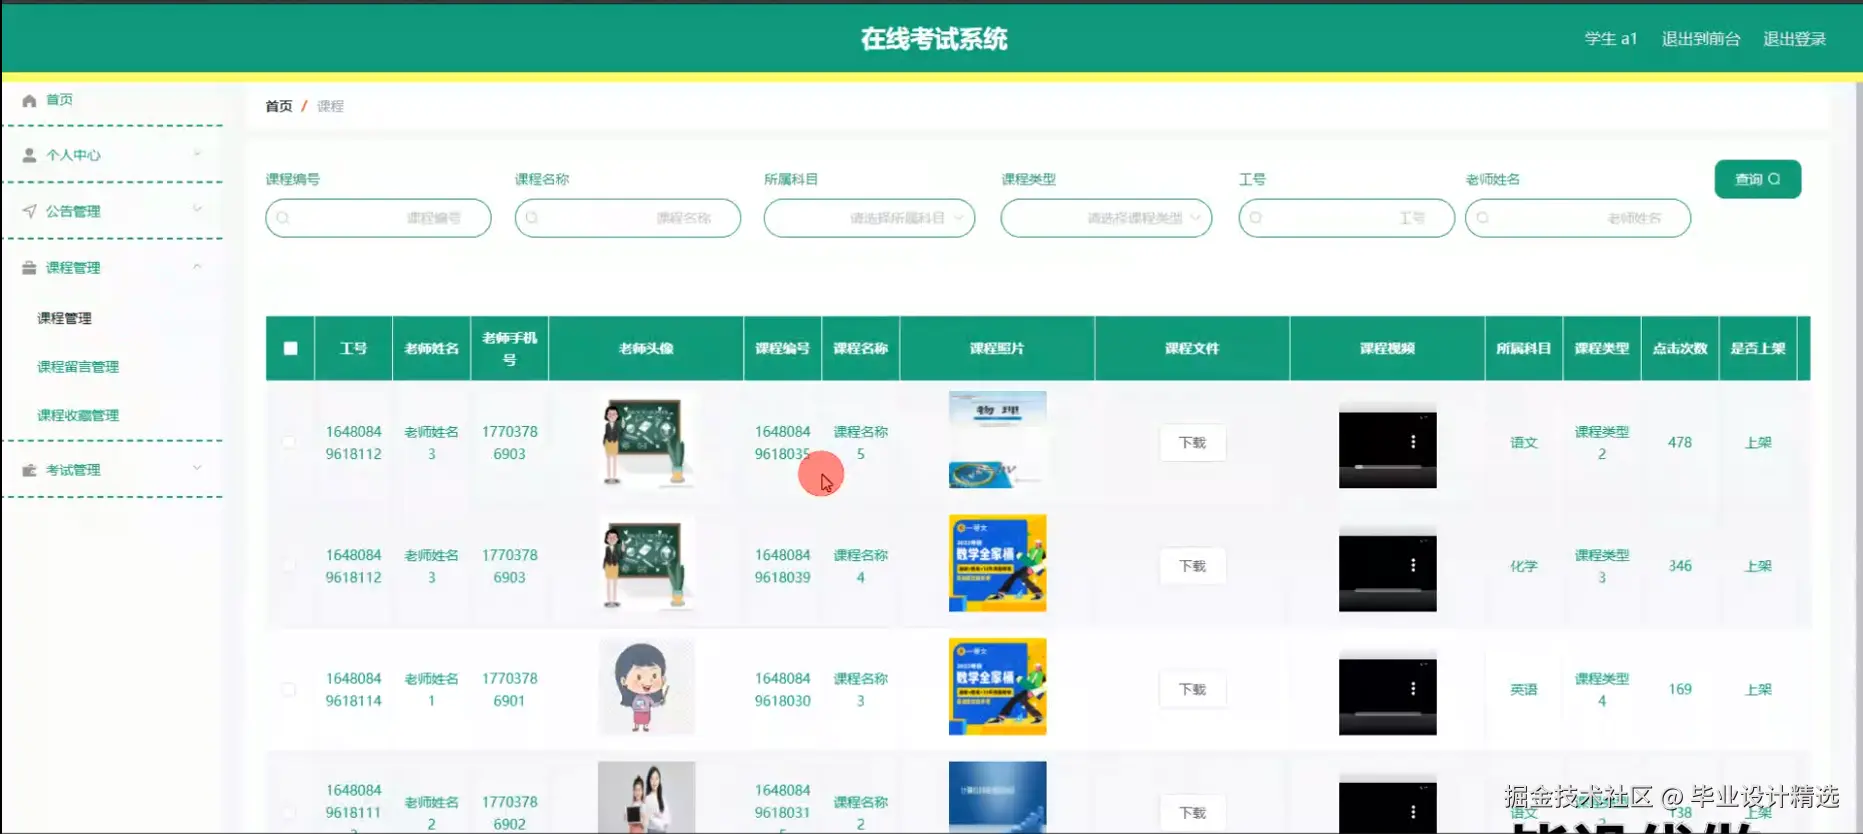Image resolution: width=1863 pixels, height=834 pixels.
Task: Open 课程留言管理 submenu item
Action: click(78, 367)
